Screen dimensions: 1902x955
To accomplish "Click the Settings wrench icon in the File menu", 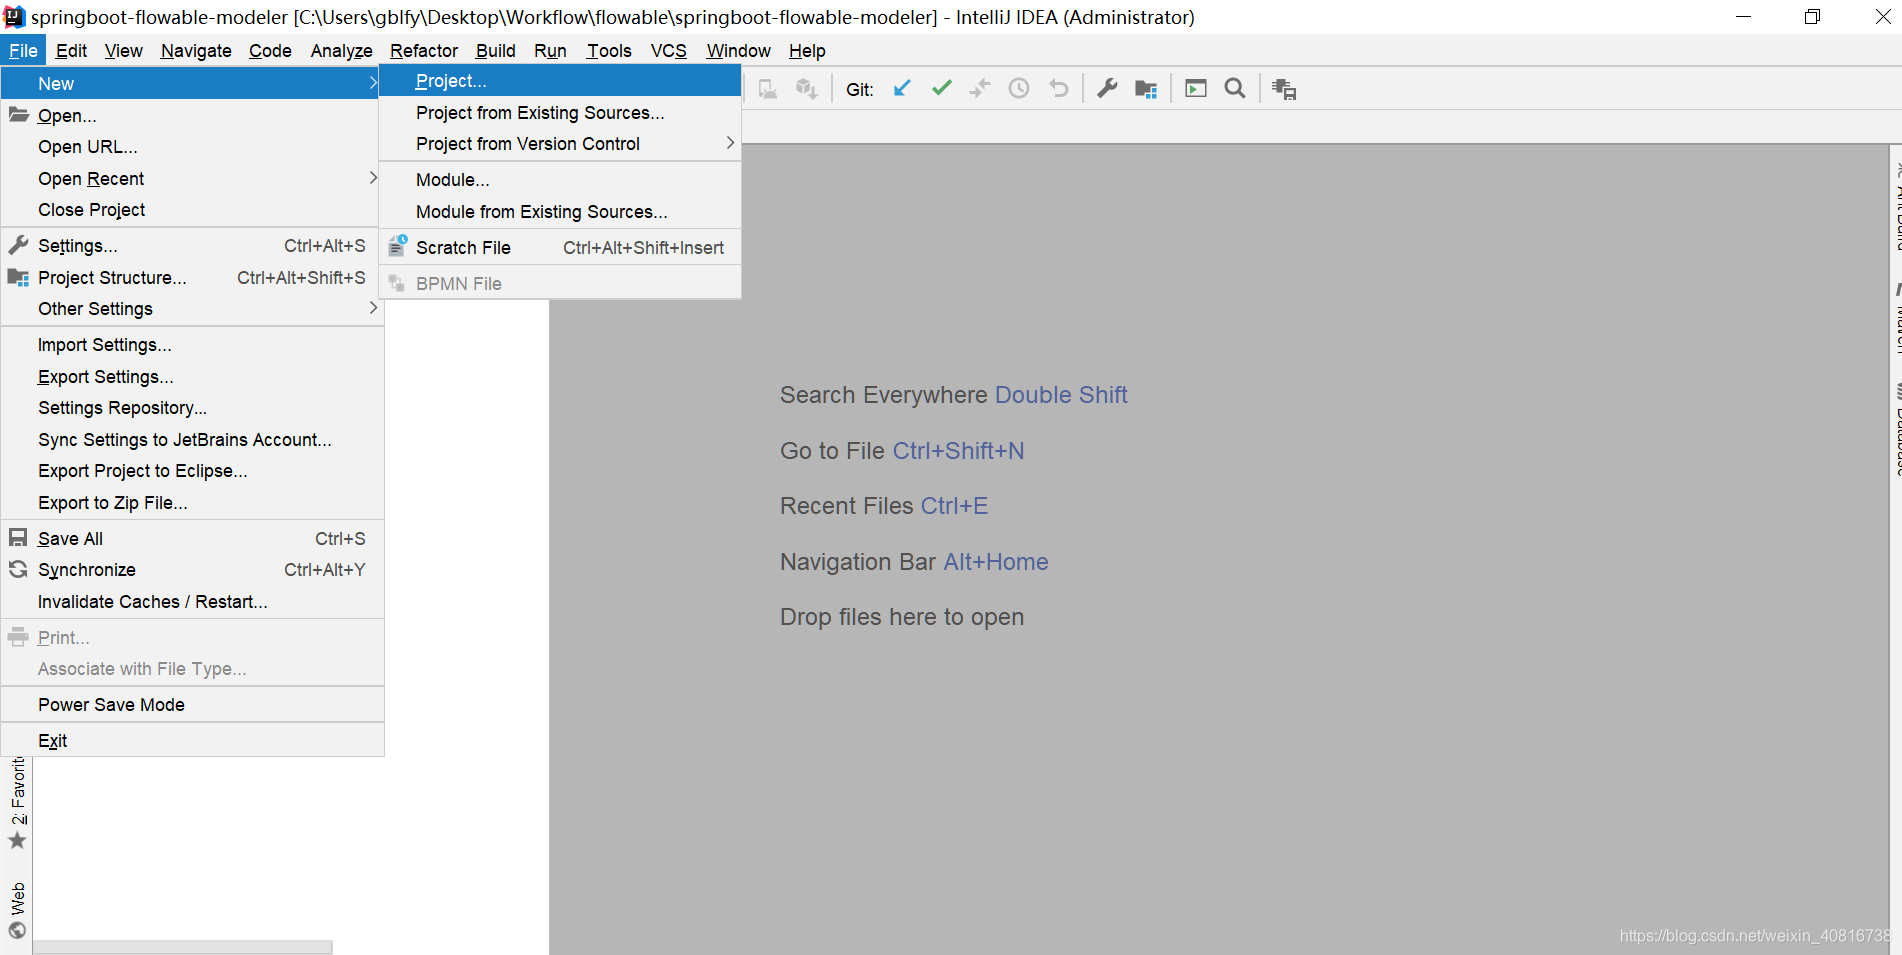I will (x=19, y=245).
